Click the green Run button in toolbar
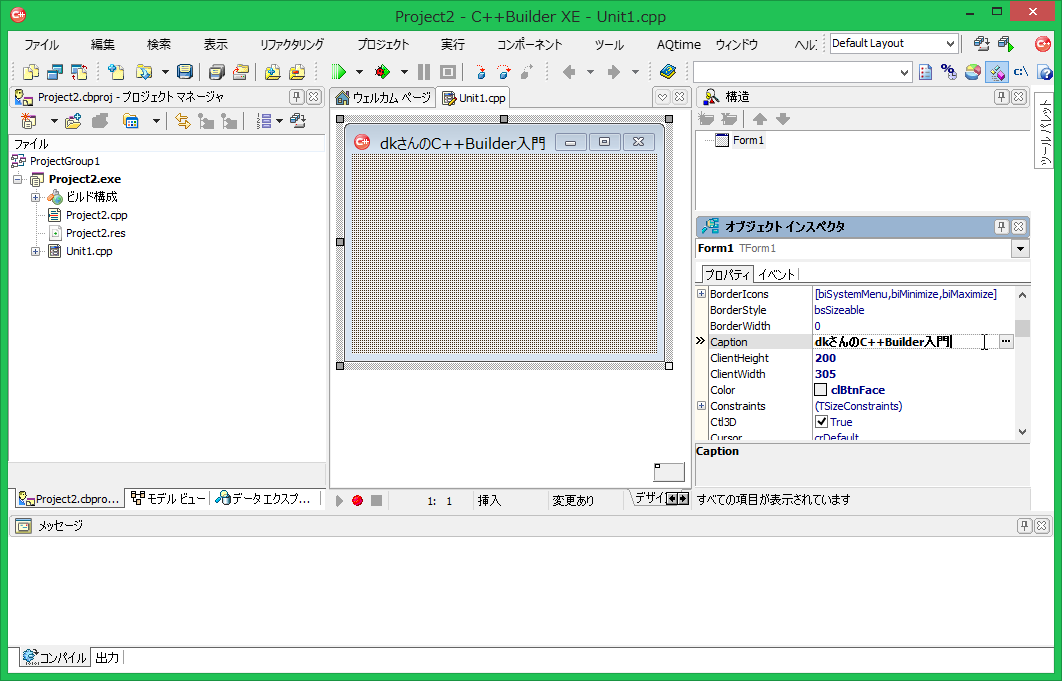The image size is (1062, 681). pyautogui.click(x=338, y=72)
